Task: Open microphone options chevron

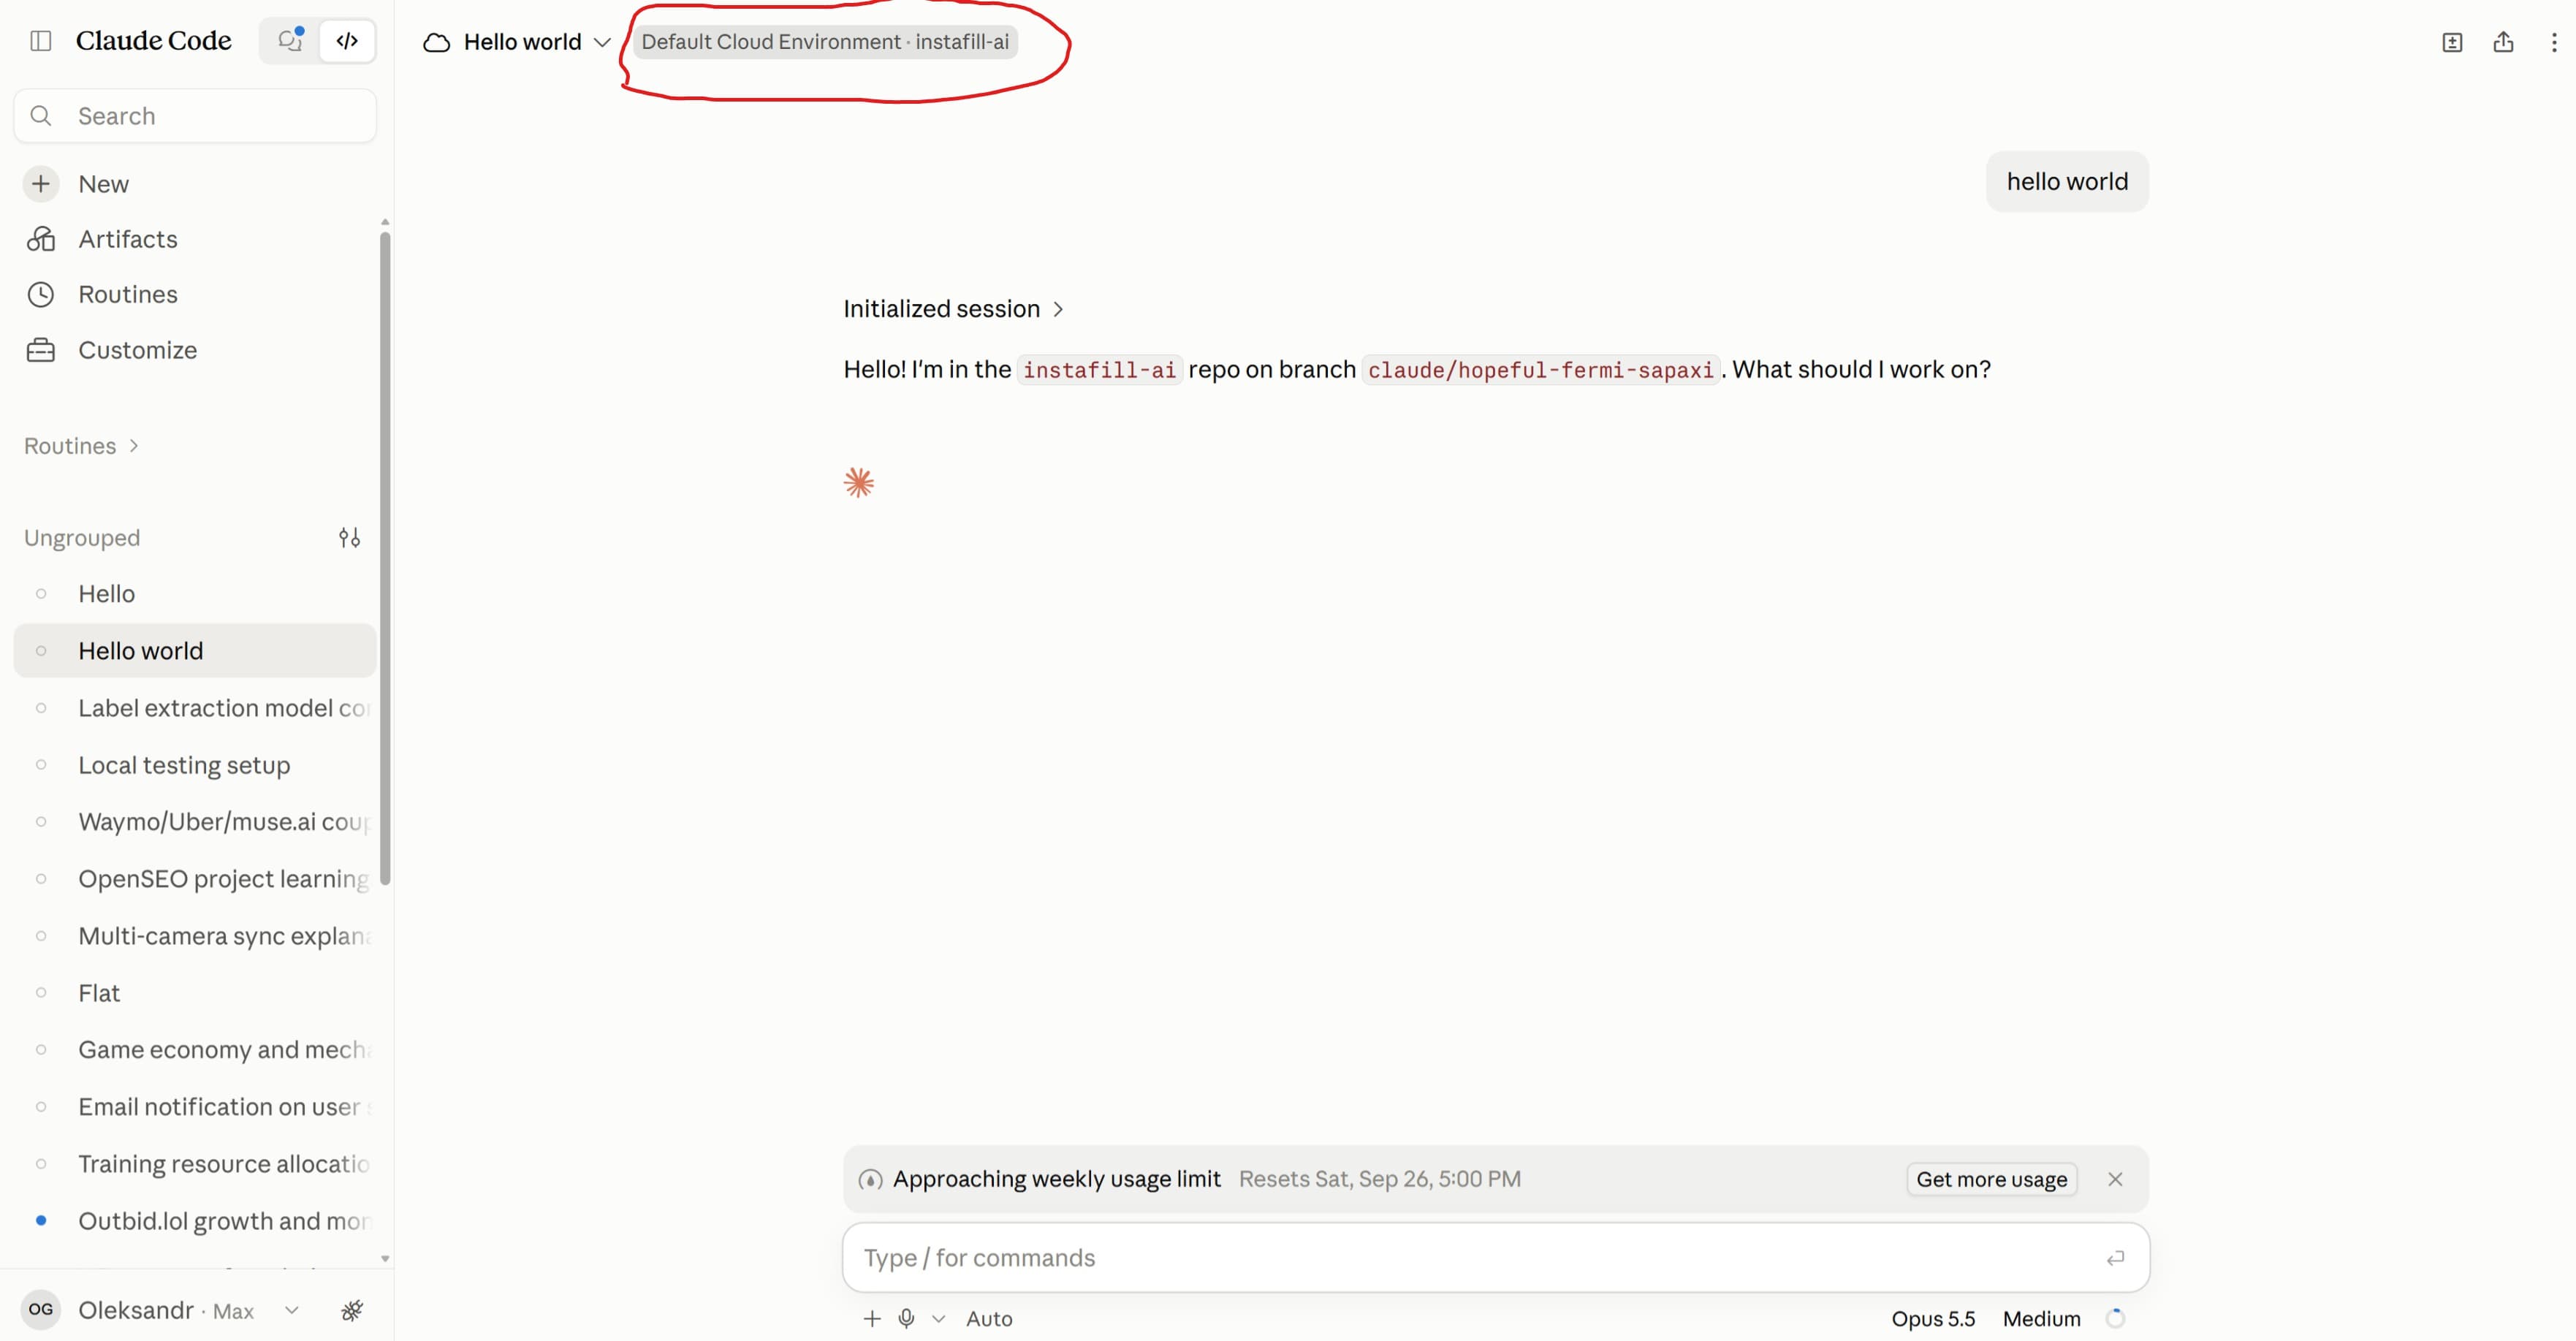Action: pos(938,1319)
